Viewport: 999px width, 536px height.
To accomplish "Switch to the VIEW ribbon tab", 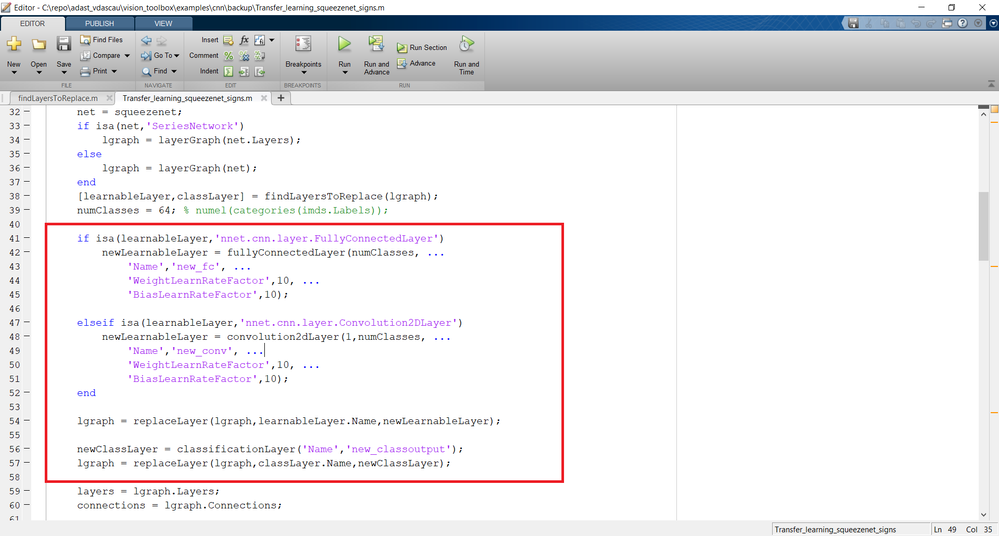I will pyautogui.click(x=163, y=24).
